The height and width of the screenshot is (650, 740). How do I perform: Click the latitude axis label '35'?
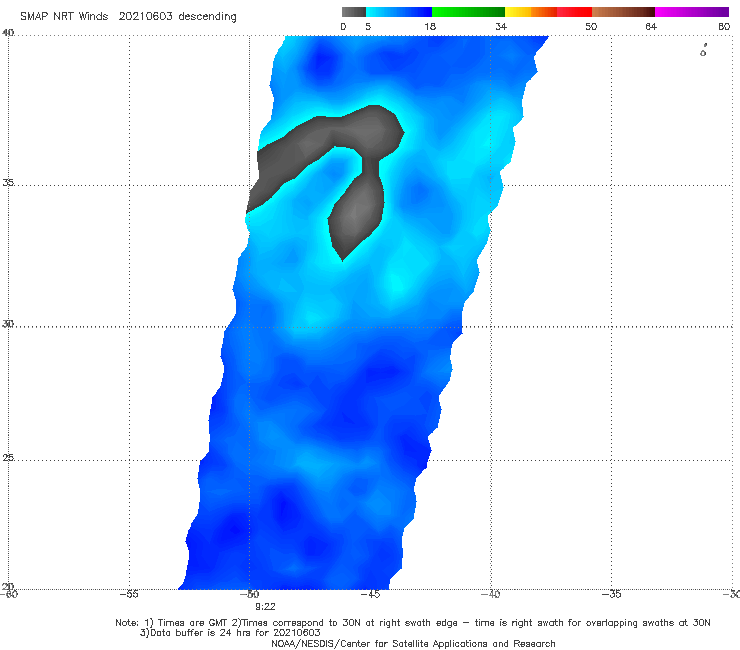8,182
